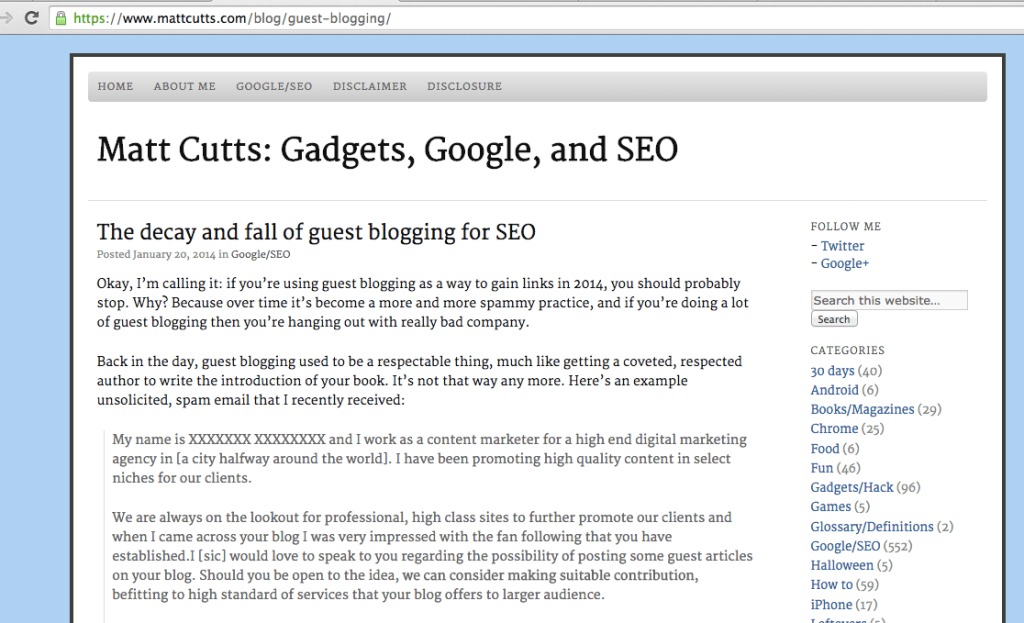Open the Halloween category
The image size is (1024, 623).
(842, 566)
